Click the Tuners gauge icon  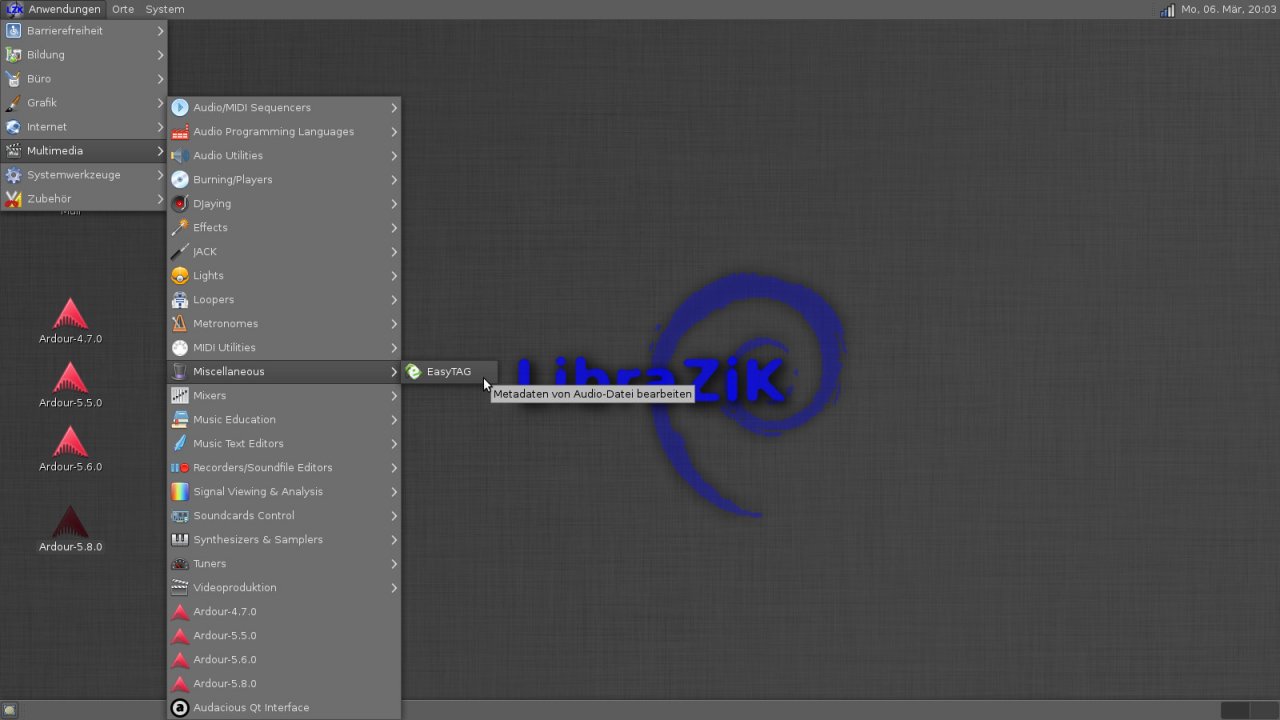pos(180,563)
